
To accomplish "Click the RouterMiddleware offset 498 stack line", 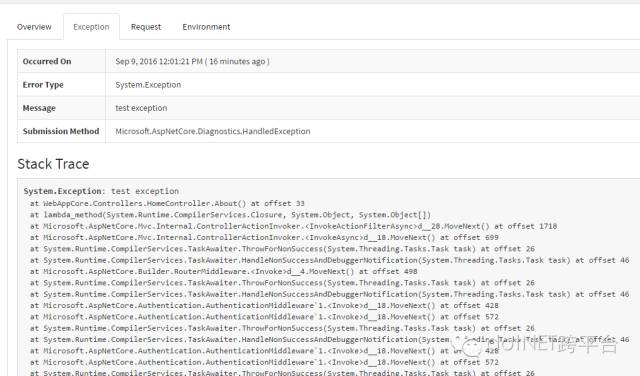I will 224,271.
